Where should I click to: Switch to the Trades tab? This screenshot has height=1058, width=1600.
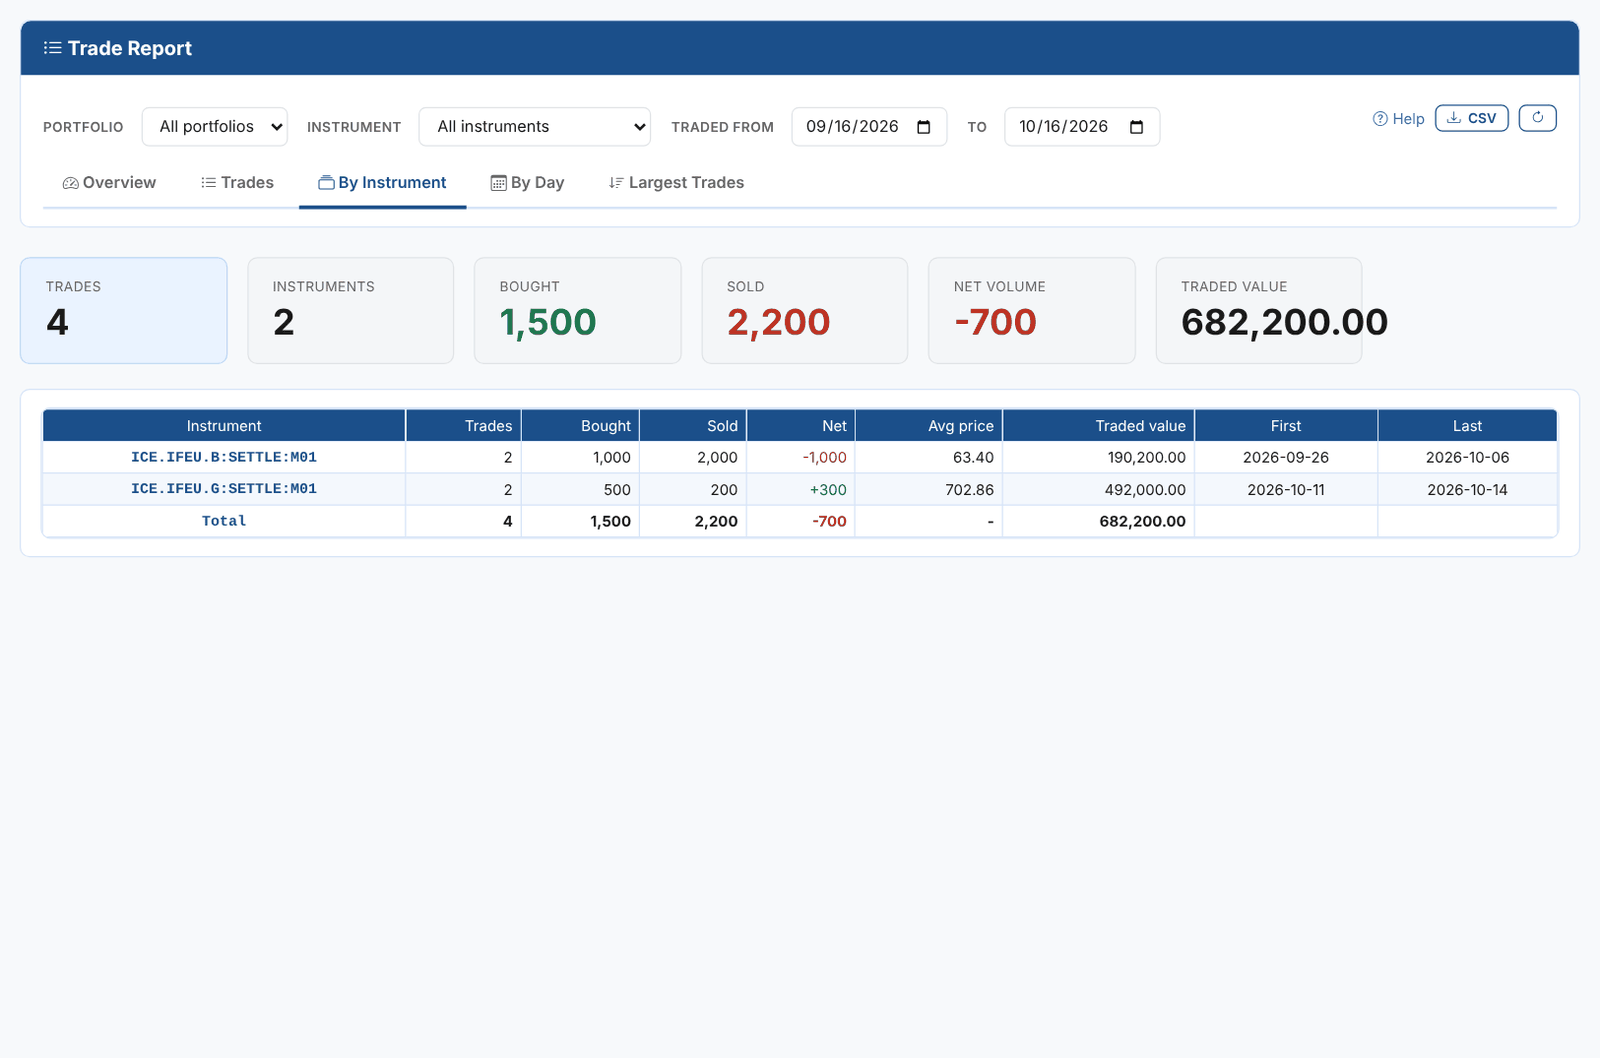pyautogui.click(x=237, y=183)
